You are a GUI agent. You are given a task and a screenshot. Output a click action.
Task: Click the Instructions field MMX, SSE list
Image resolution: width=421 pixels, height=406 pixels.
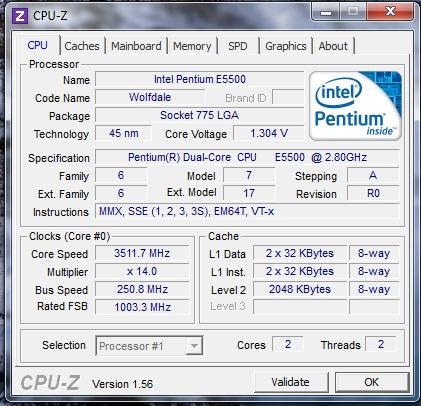(247, 211)
